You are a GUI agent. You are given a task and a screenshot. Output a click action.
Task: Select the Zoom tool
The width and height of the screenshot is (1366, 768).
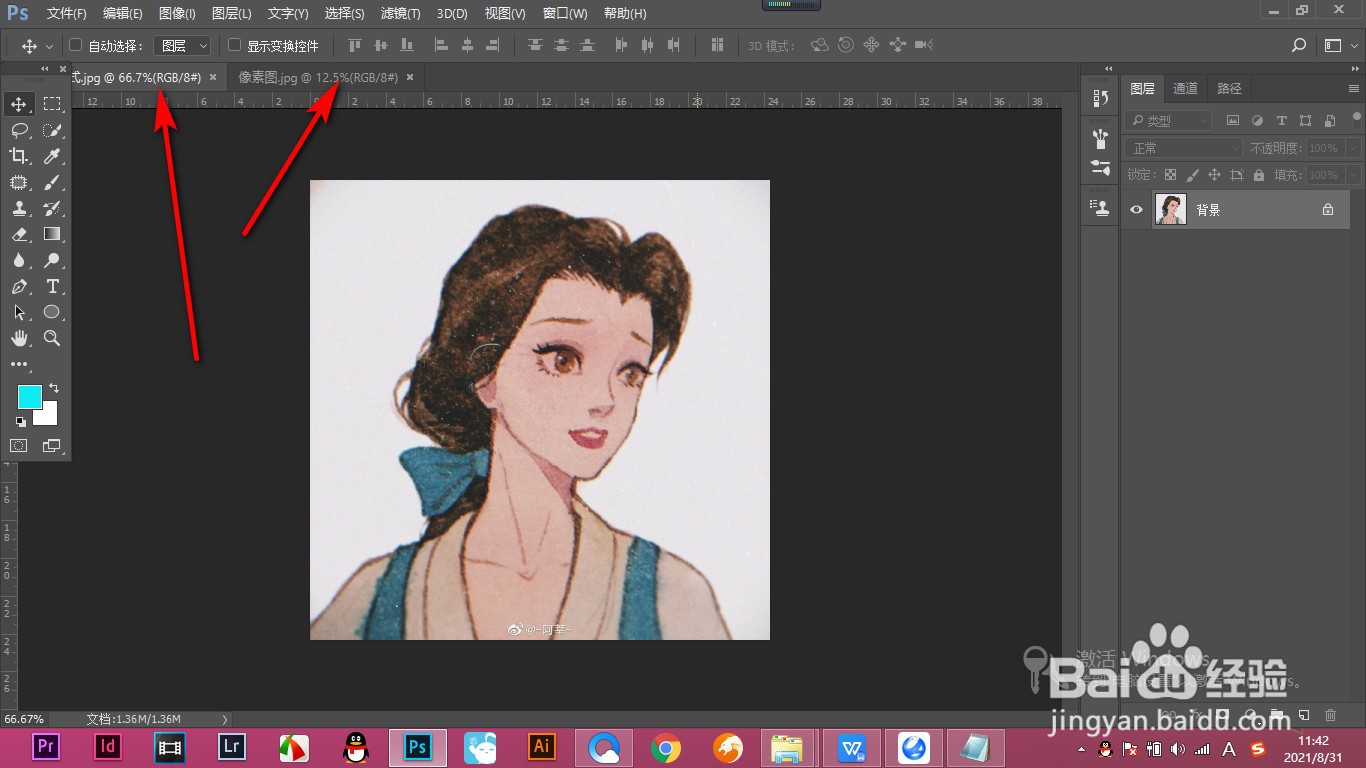coord(52,338)
